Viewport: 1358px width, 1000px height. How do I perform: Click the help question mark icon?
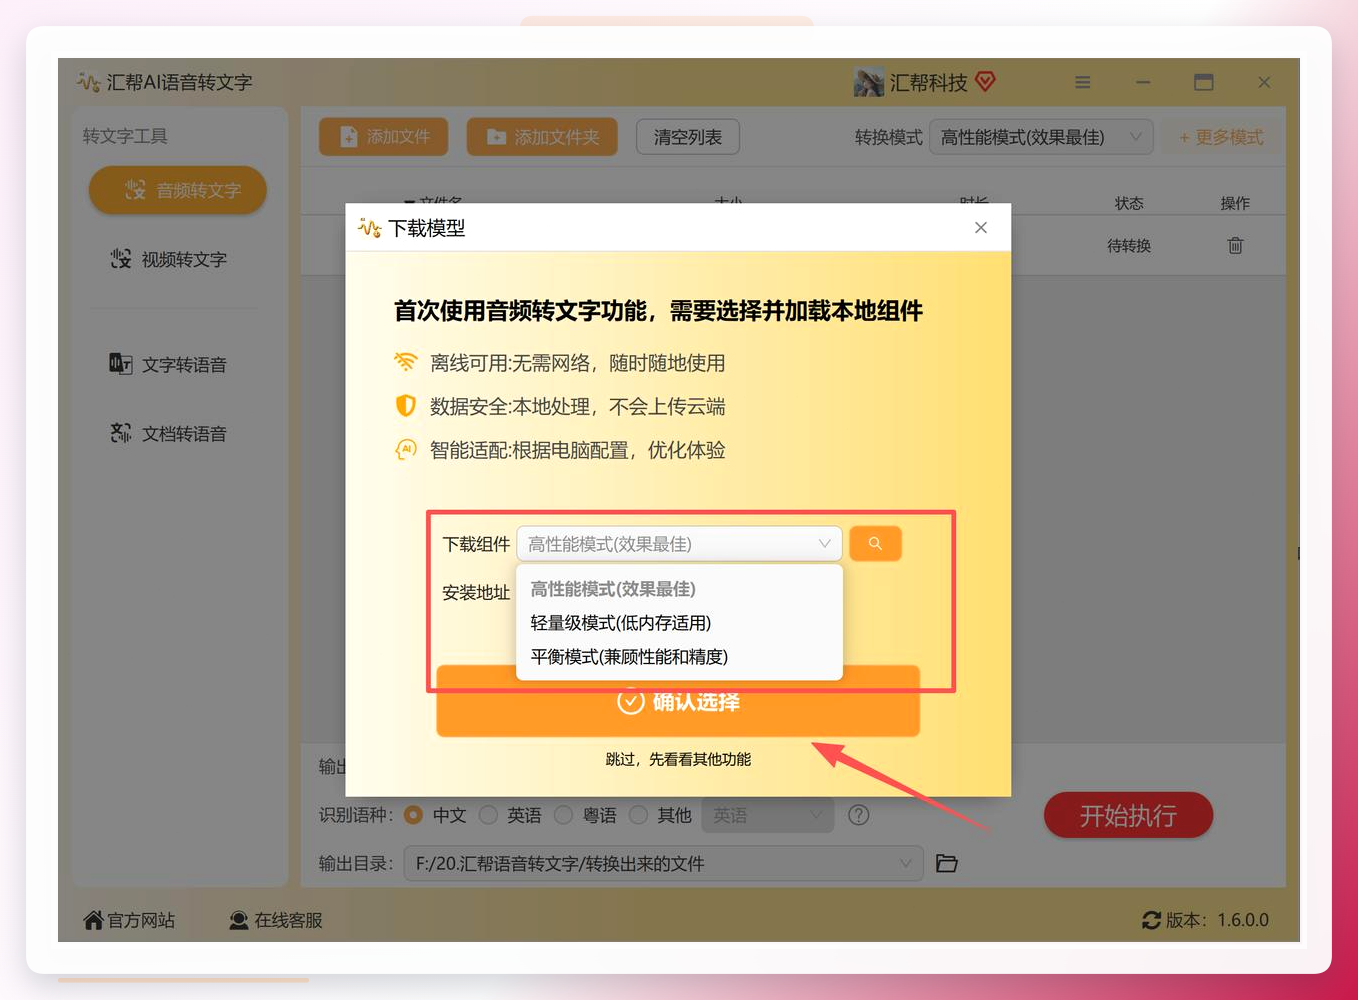pyautogui.click(x=858, y=815)
